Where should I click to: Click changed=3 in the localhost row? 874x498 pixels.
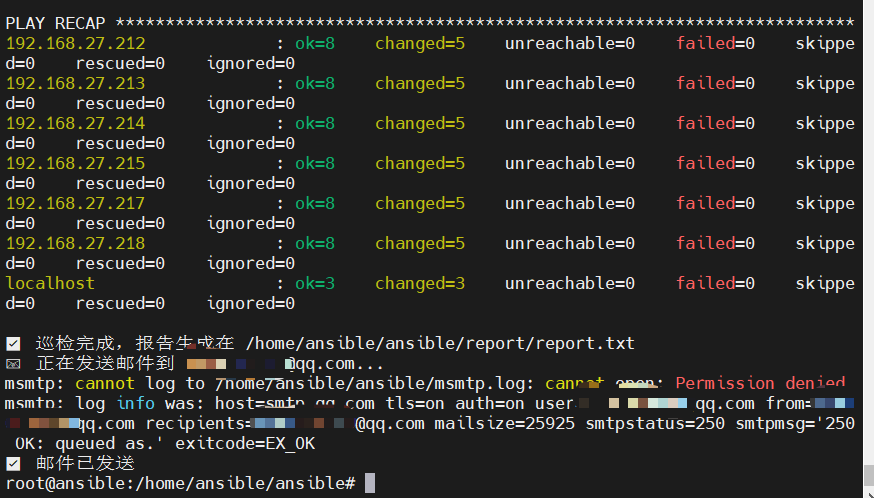(x=420, y=283)
